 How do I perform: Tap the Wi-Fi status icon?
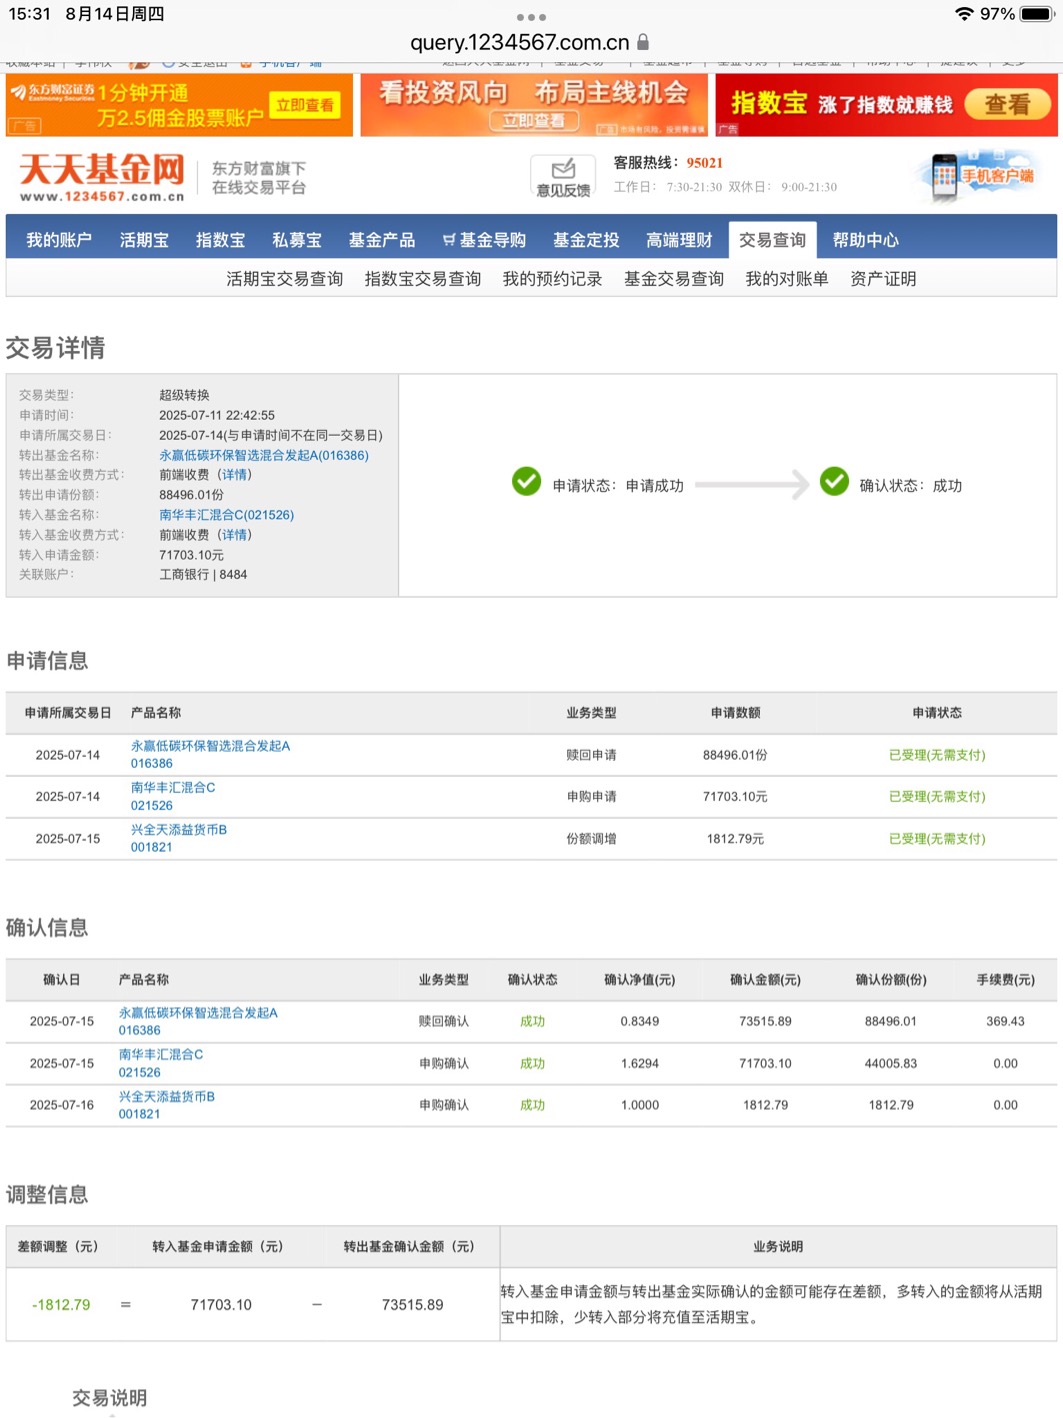(x=964, y=14)
